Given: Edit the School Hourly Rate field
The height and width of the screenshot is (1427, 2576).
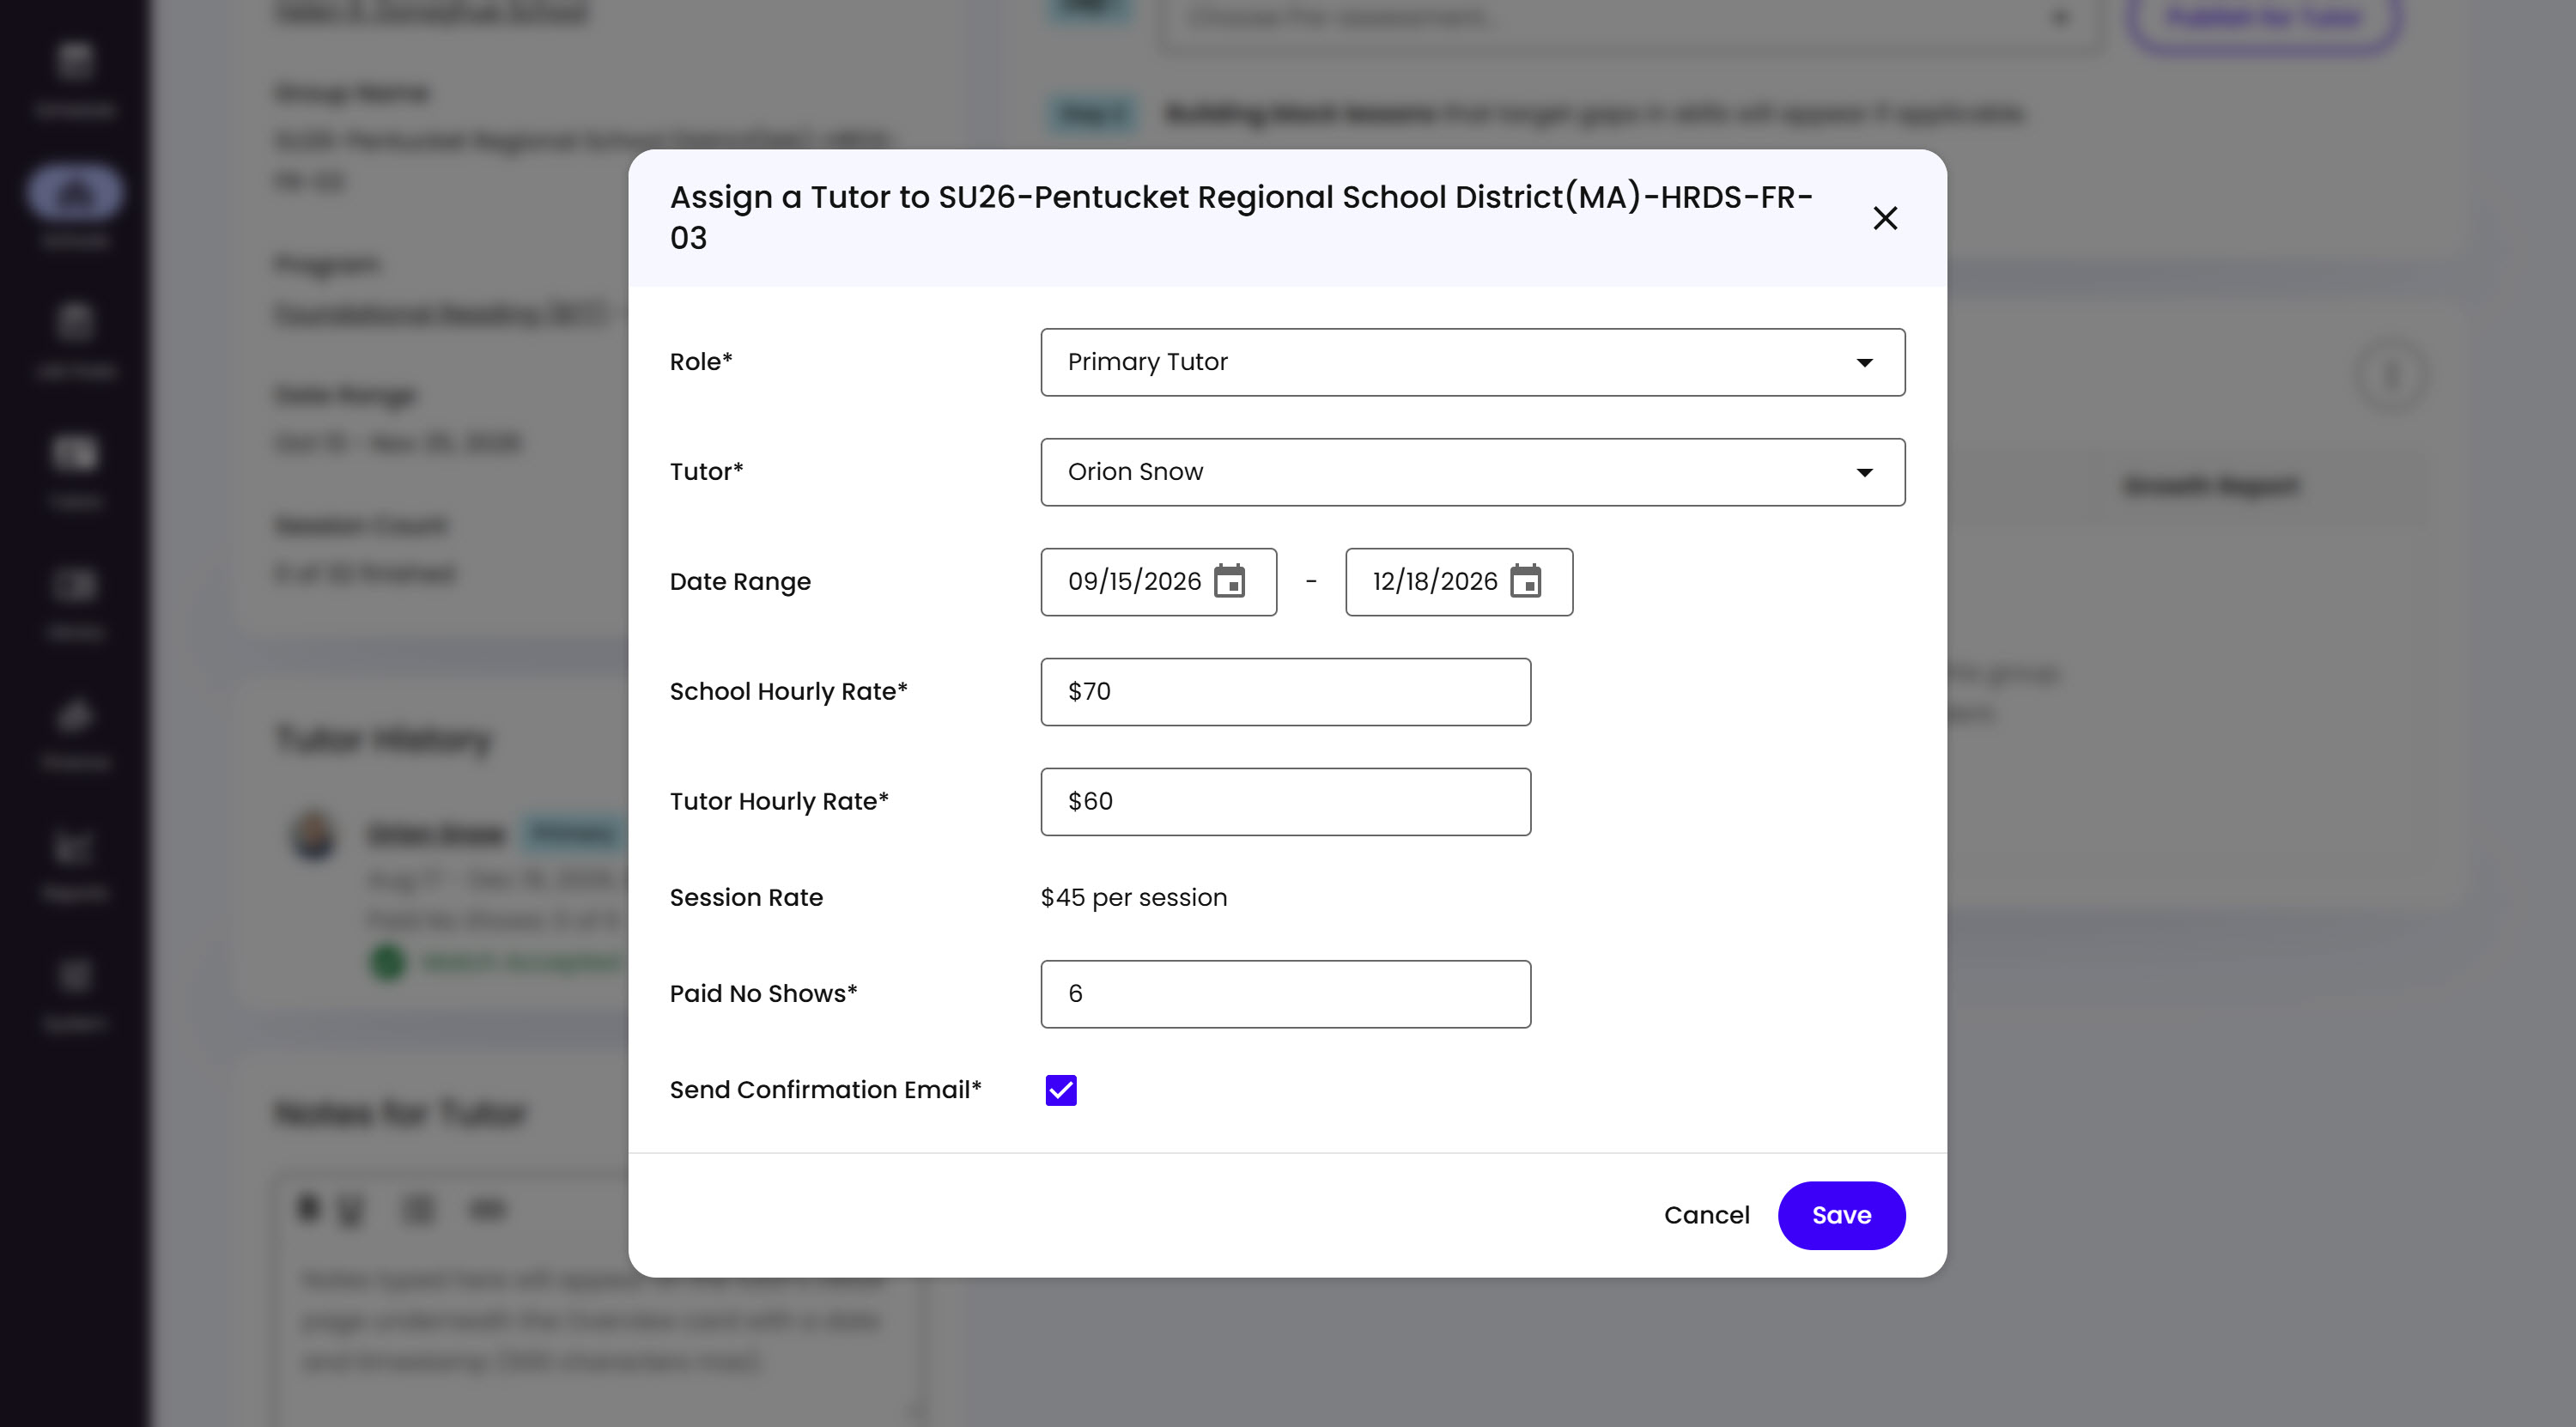Looking at the screenshot, I should (1285, 692).
